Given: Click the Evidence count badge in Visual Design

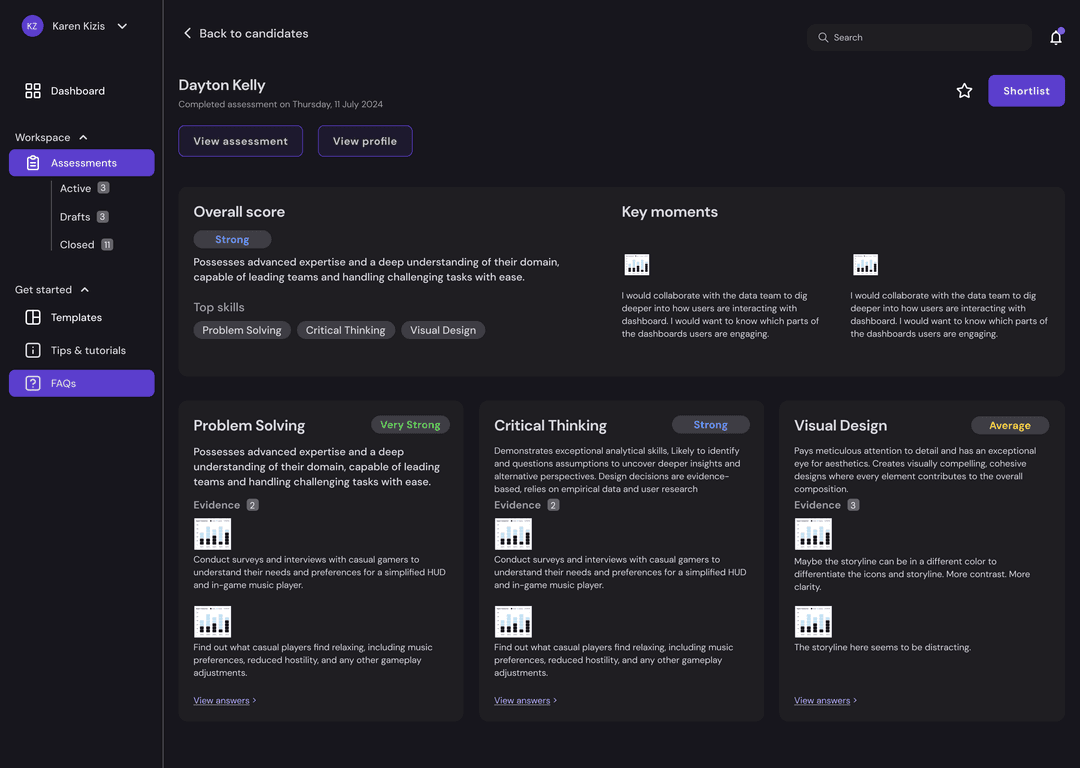Looking at the screenshot, I should click(853, 506).
